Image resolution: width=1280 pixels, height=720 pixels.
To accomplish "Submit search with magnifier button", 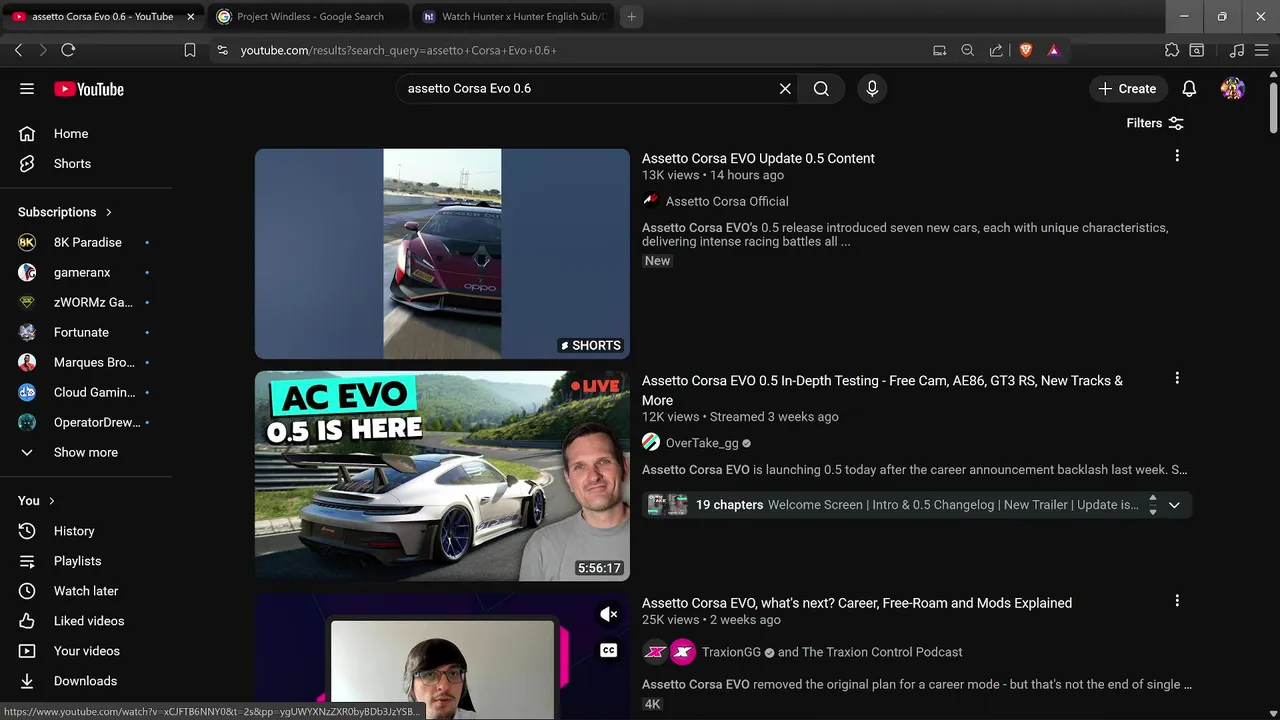I will (x=821, y=89).
